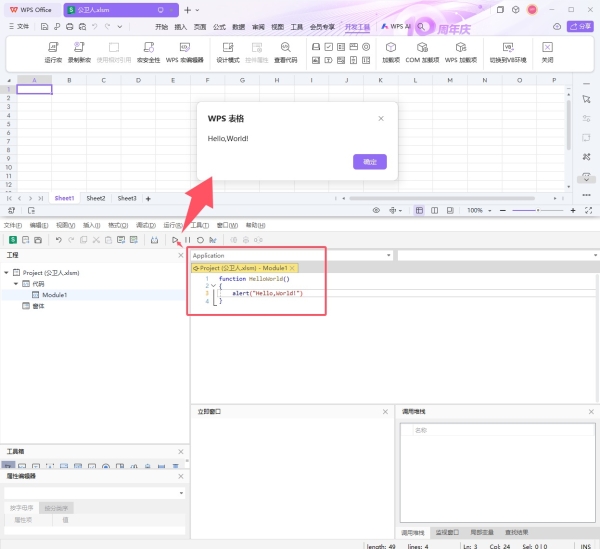The image size is (600, 549).
Task: Open 宏安全性 (Macro Security) settings
Action: click(148, 52)
